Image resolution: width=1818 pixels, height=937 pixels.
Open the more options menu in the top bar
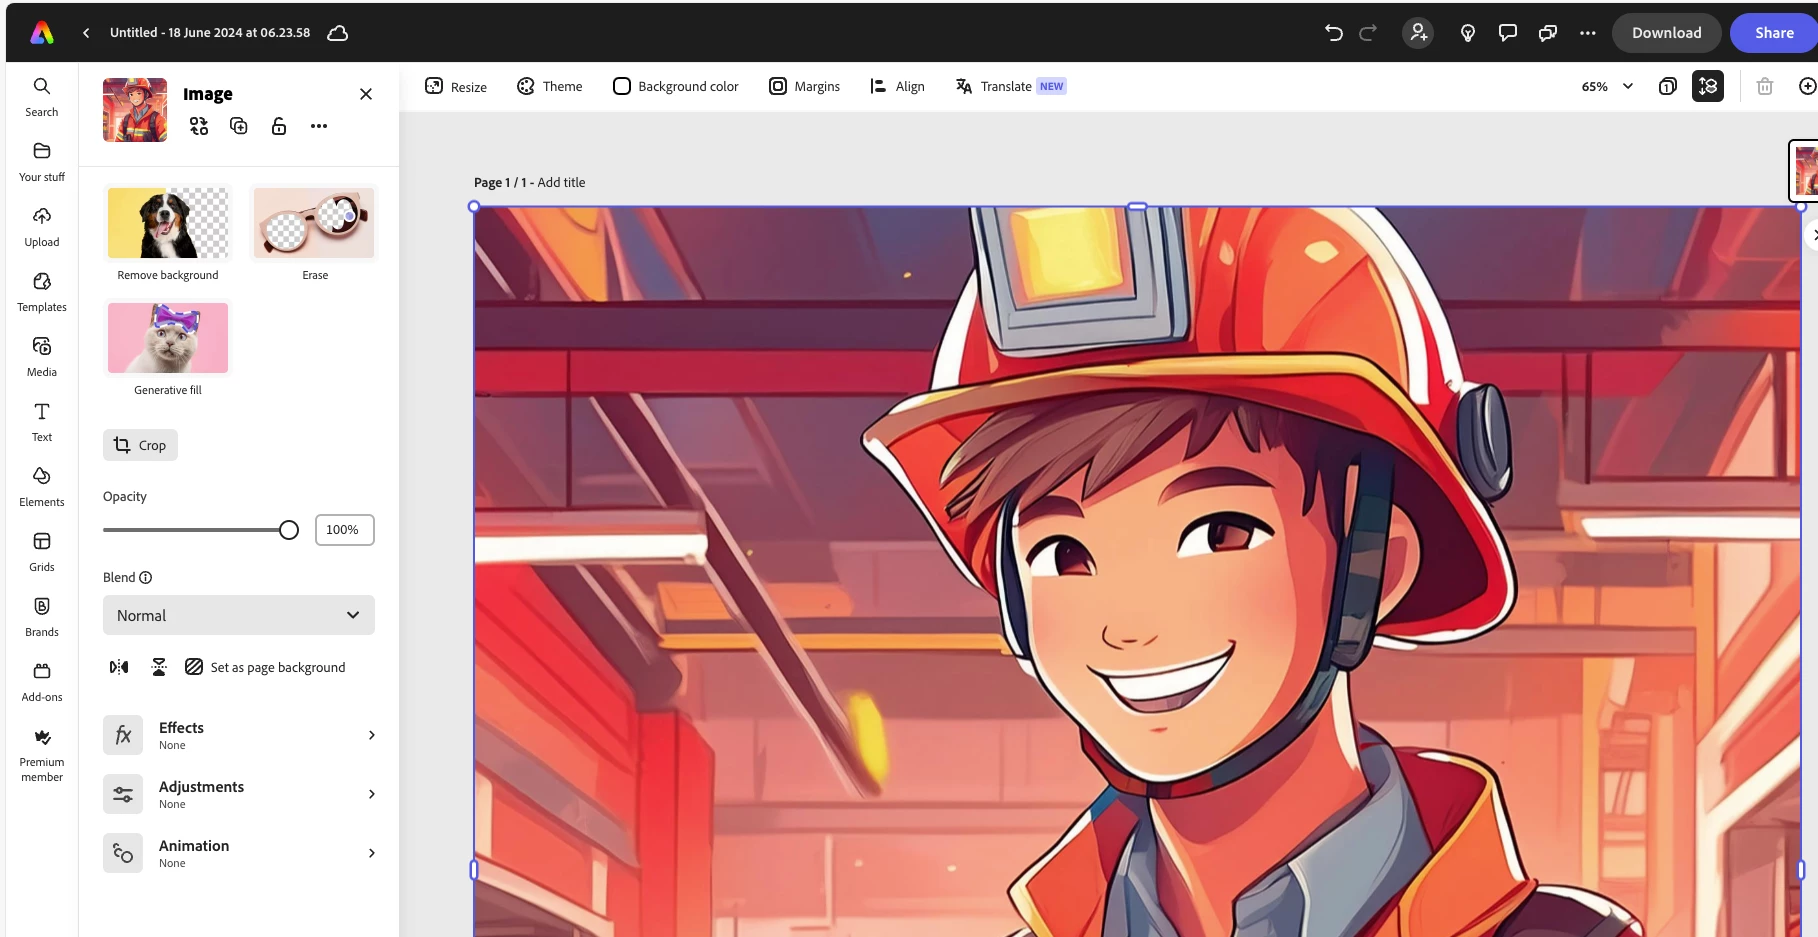[x=1588, y=33]
